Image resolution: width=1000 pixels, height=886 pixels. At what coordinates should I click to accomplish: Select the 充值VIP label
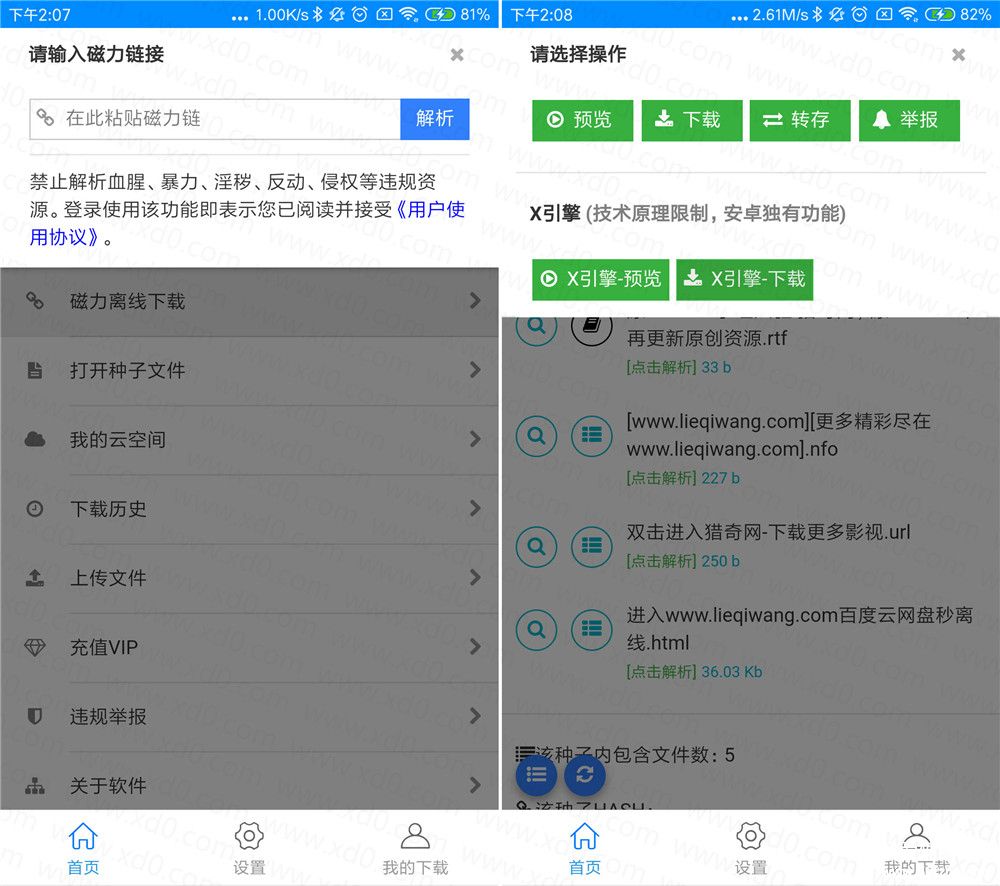(104, 647)
